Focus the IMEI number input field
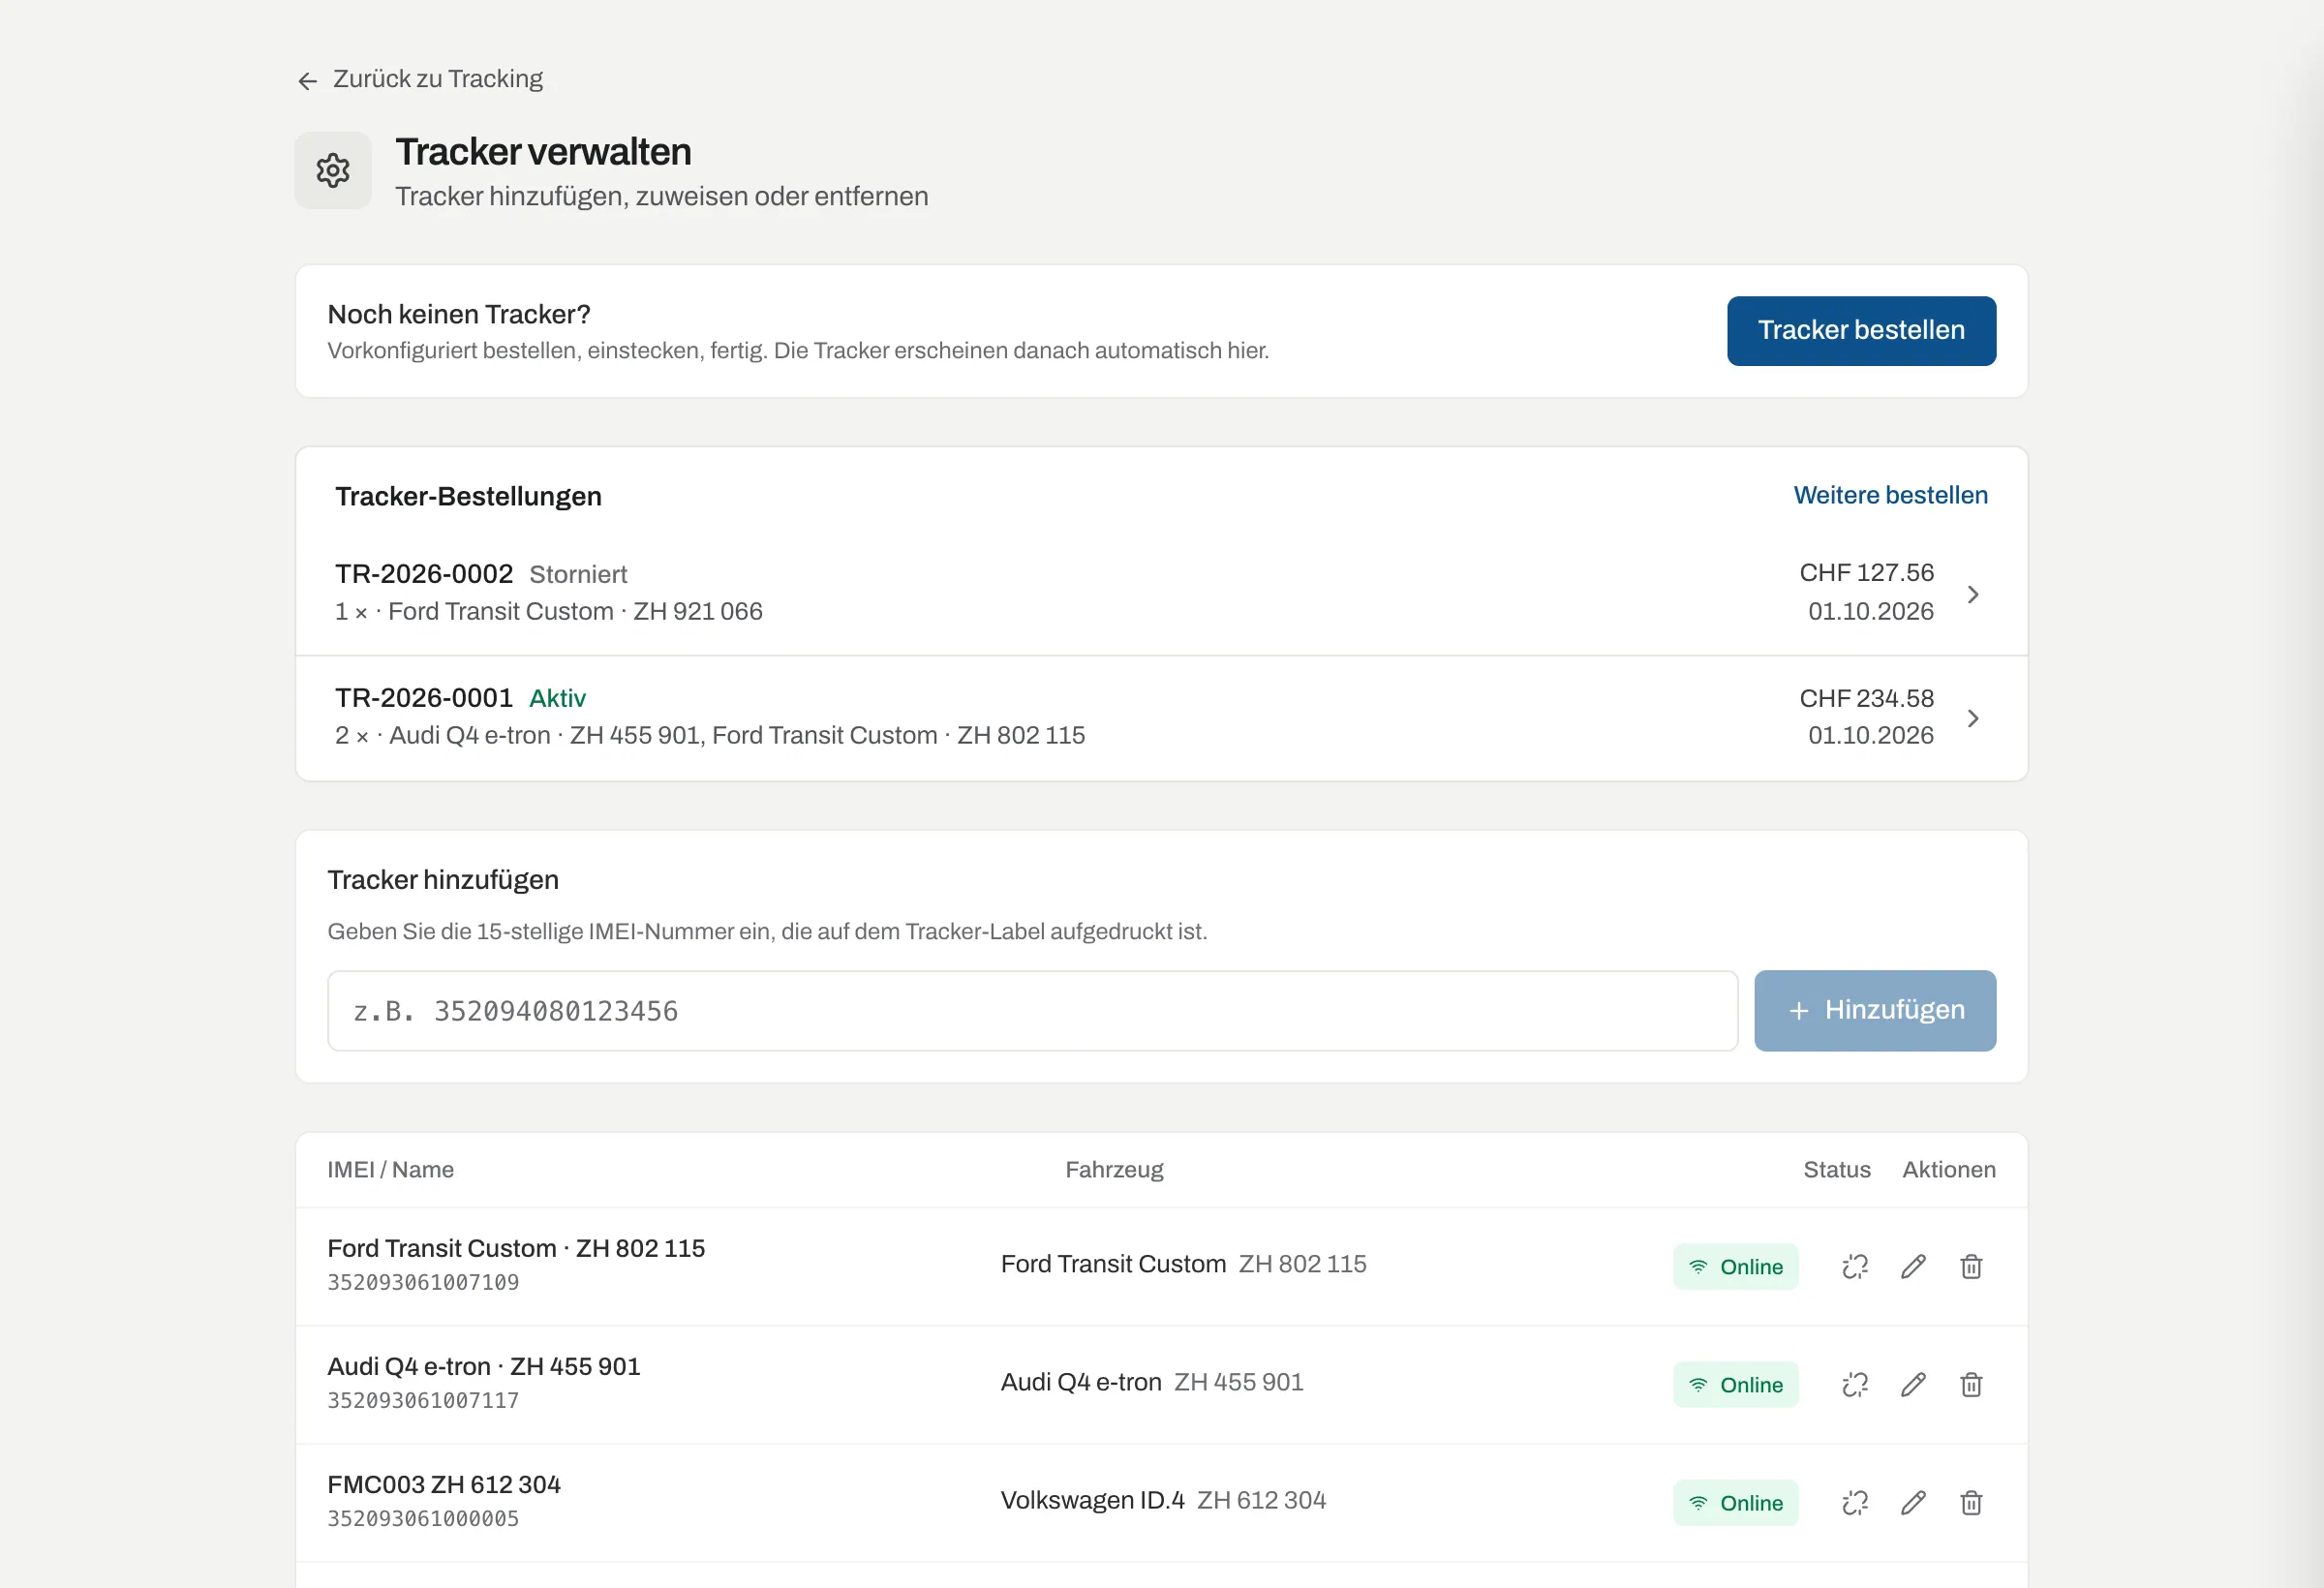 click(x=1032, y=1011)
